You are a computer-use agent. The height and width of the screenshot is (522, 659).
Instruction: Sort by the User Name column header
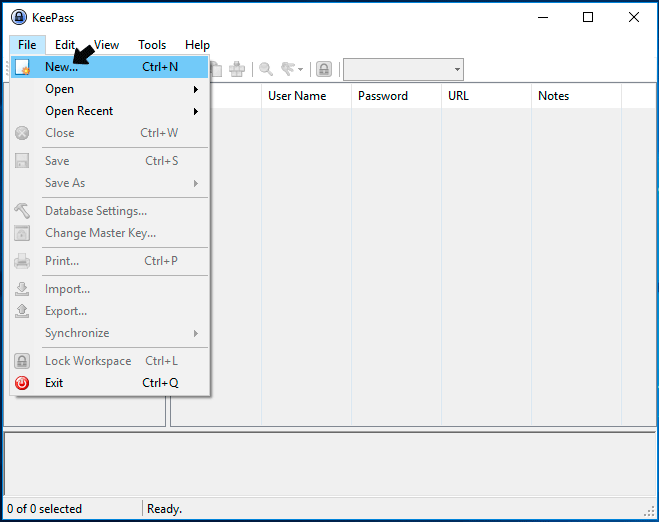tap(306, 96)
